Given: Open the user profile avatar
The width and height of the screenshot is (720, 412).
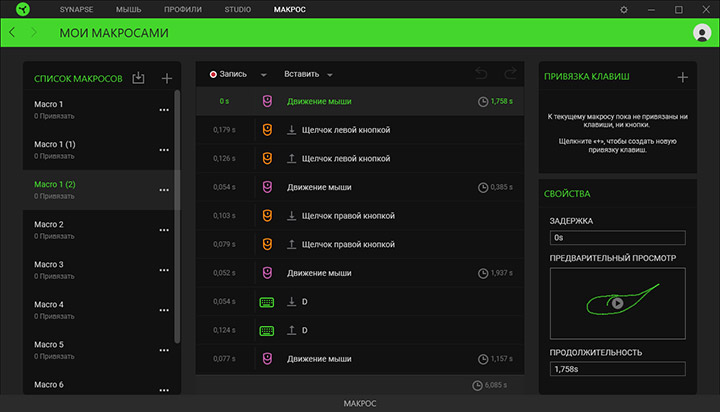Looking at the screenshot, I should point(701,33).
